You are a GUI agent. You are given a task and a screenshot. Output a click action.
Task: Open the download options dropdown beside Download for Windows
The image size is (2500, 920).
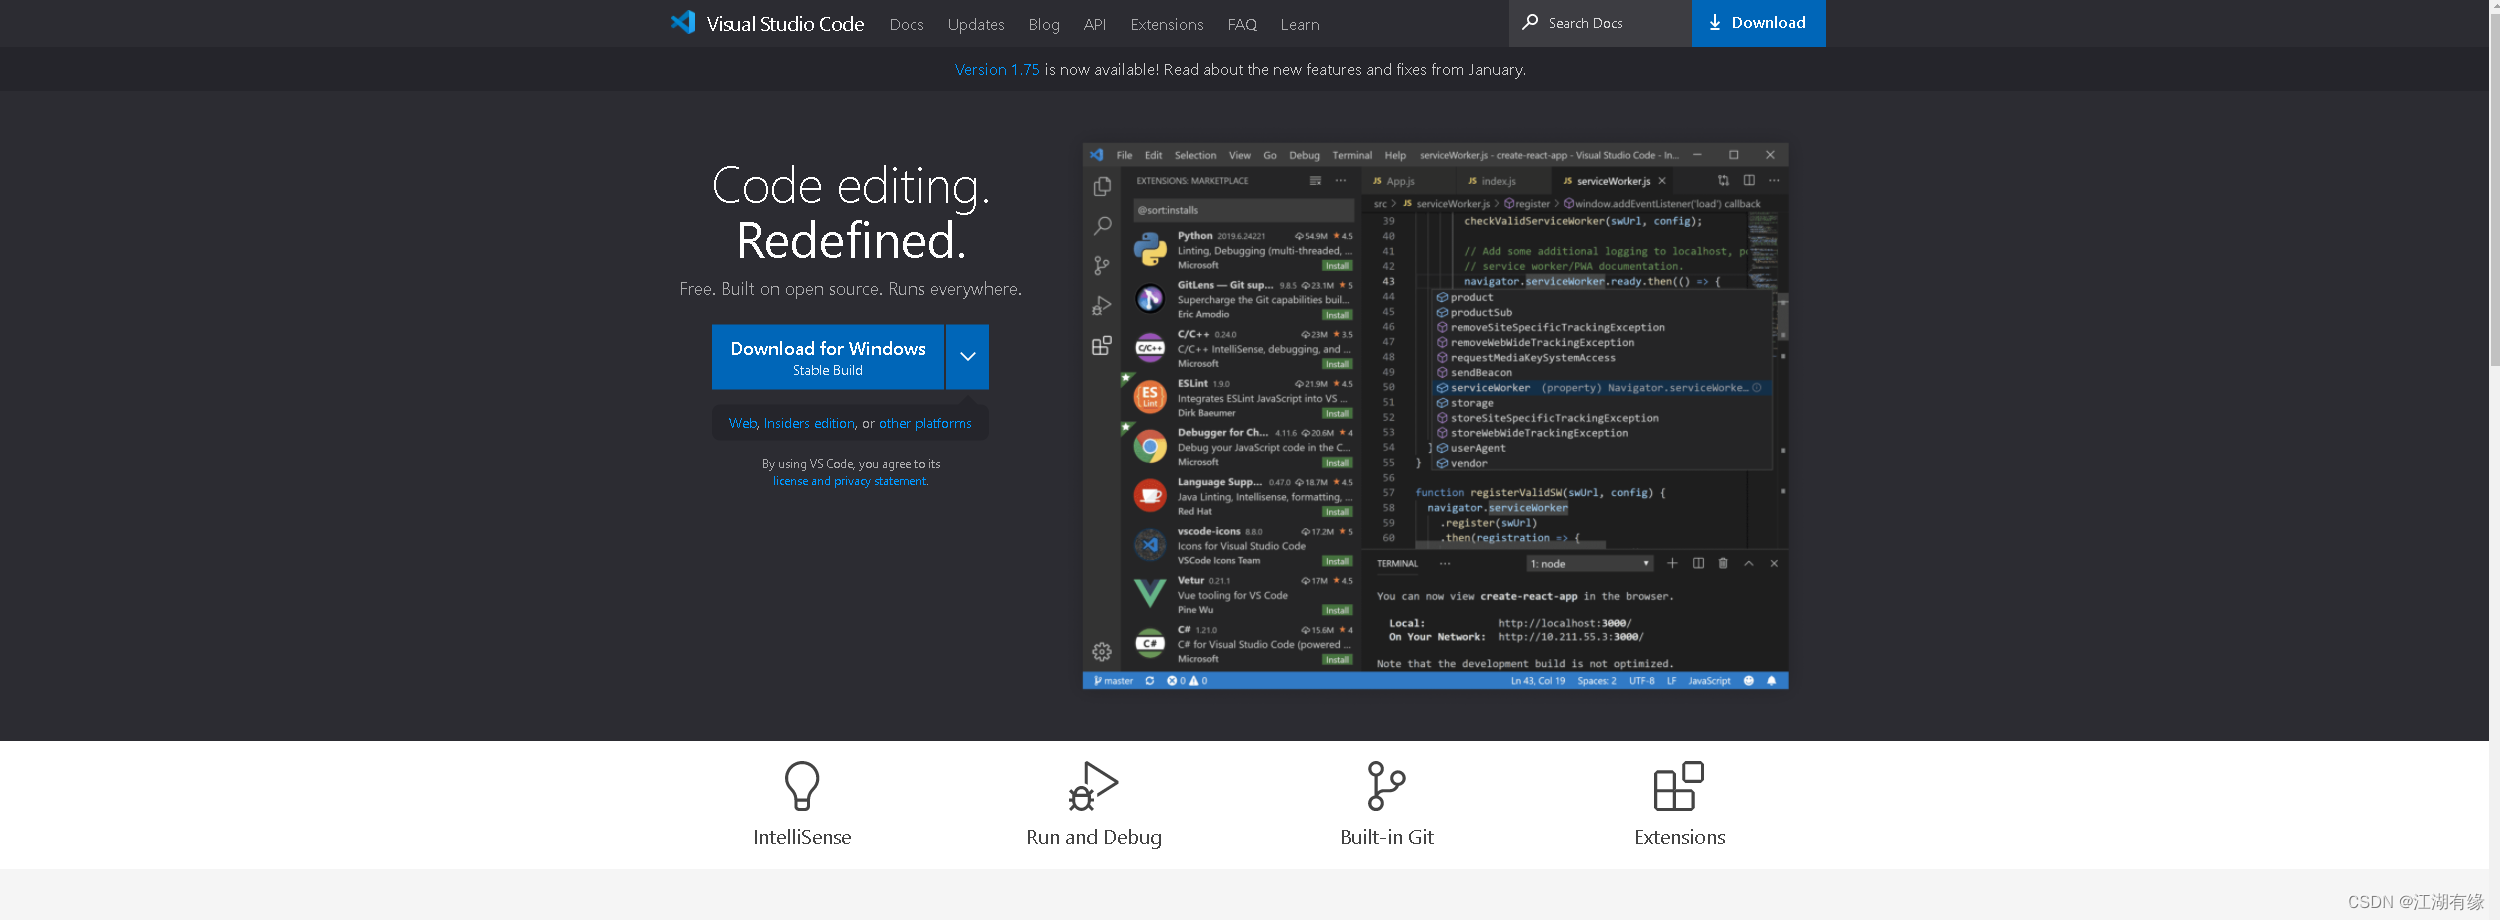967,356
